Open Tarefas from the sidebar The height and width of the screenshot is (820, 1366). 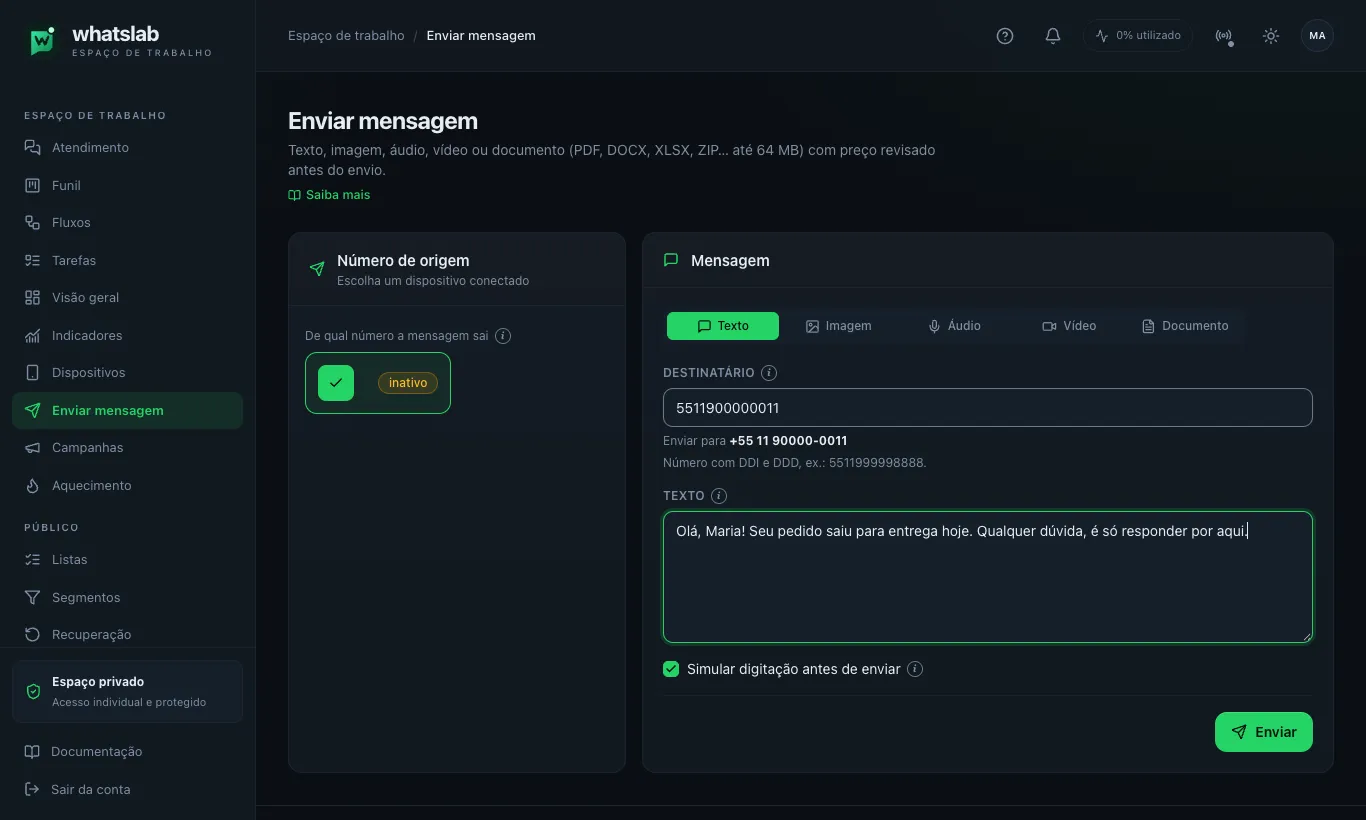(x=127, y=260)
